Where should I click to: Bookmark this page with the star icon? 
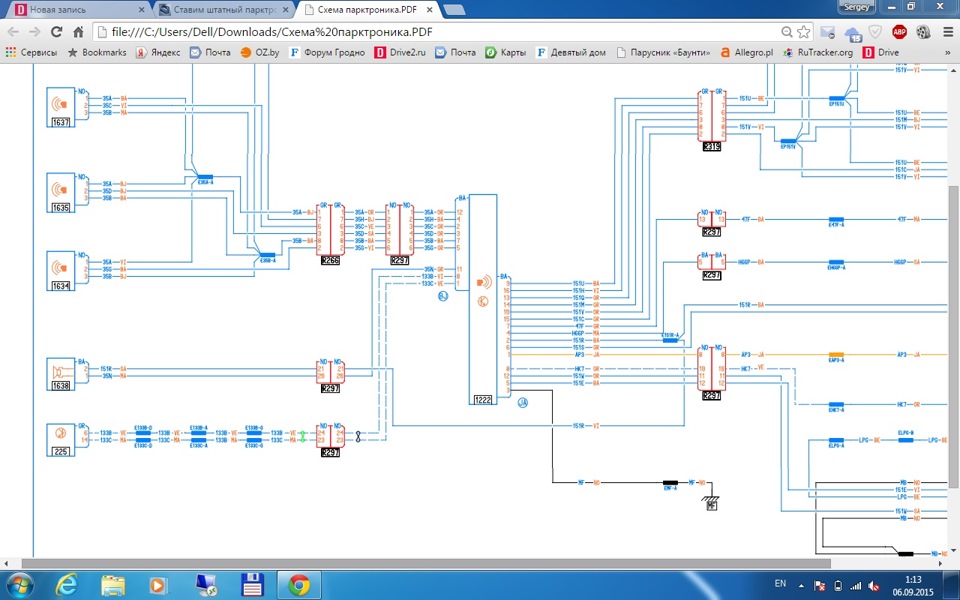tap(803, 32)
